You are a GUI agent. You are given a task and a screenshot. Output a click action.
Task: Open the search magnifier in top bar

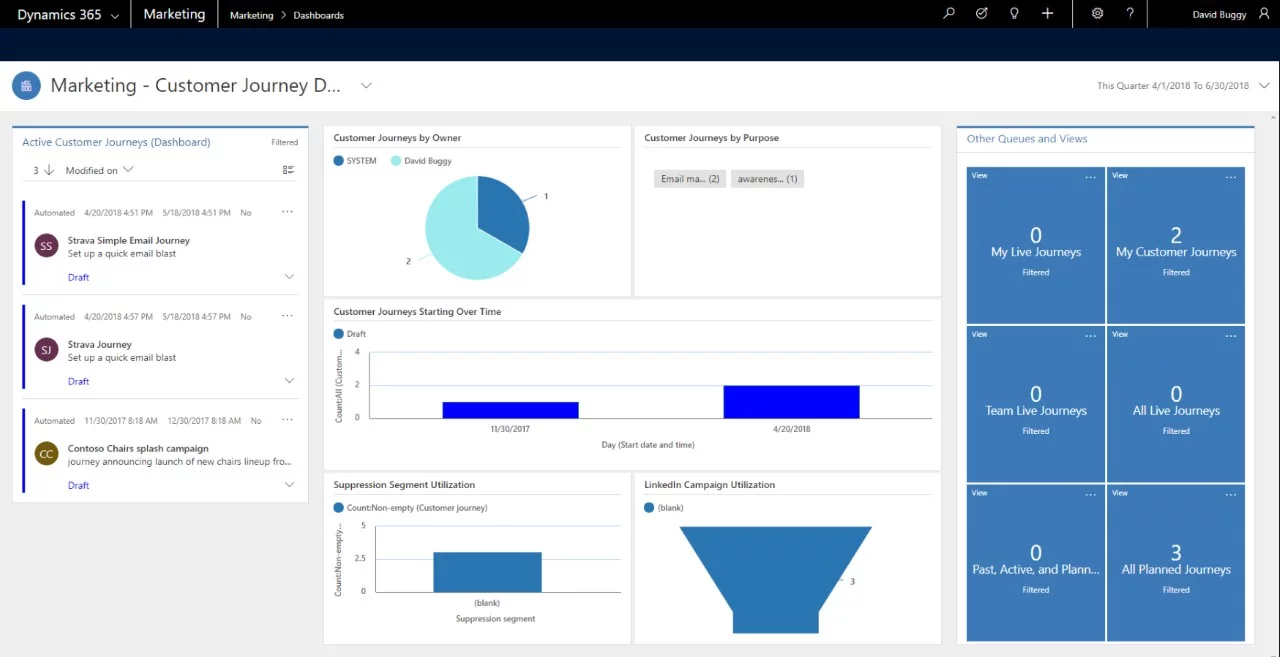pyautogui.click(x=949, y=14)
